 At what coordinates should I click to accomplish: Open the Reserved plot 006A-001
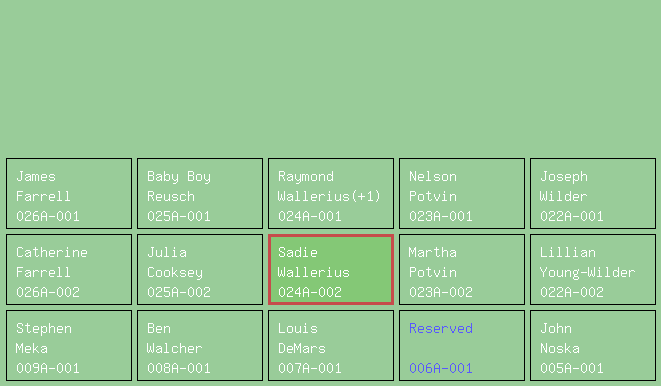pos(462,346)
